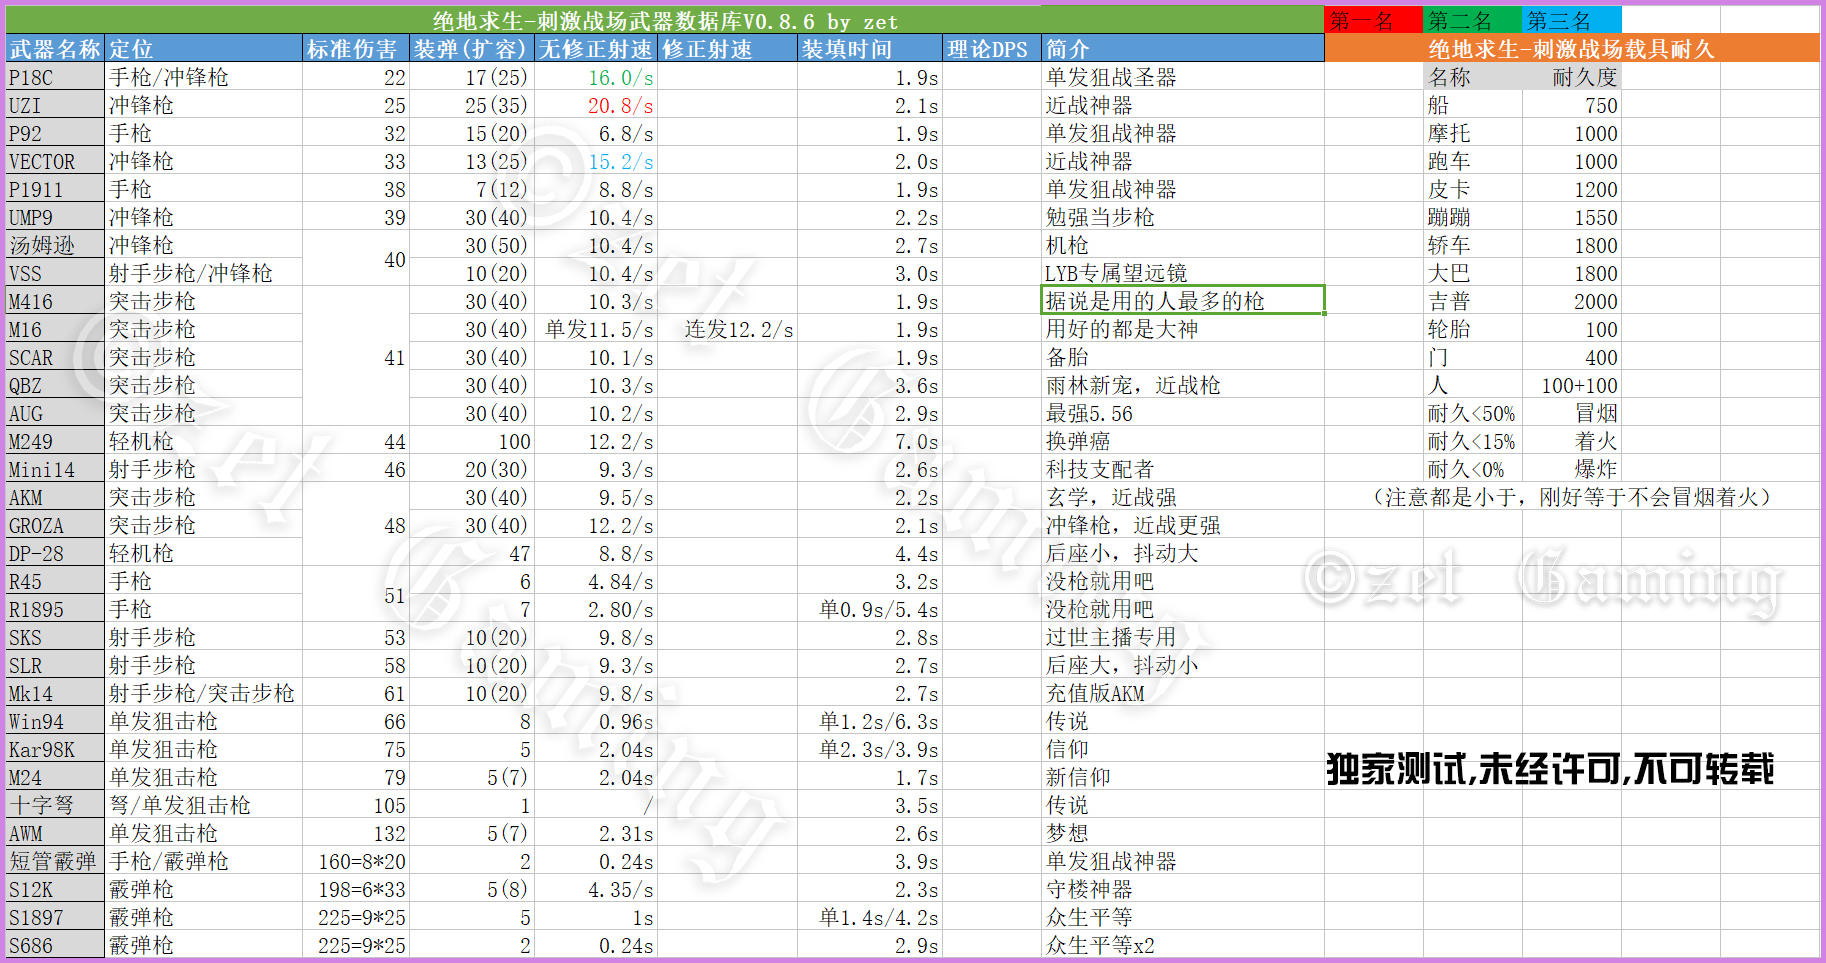Select the 198=6*33 damage cell
Image resolution: width=1826 pixels, height=963 pixels.
355,889
